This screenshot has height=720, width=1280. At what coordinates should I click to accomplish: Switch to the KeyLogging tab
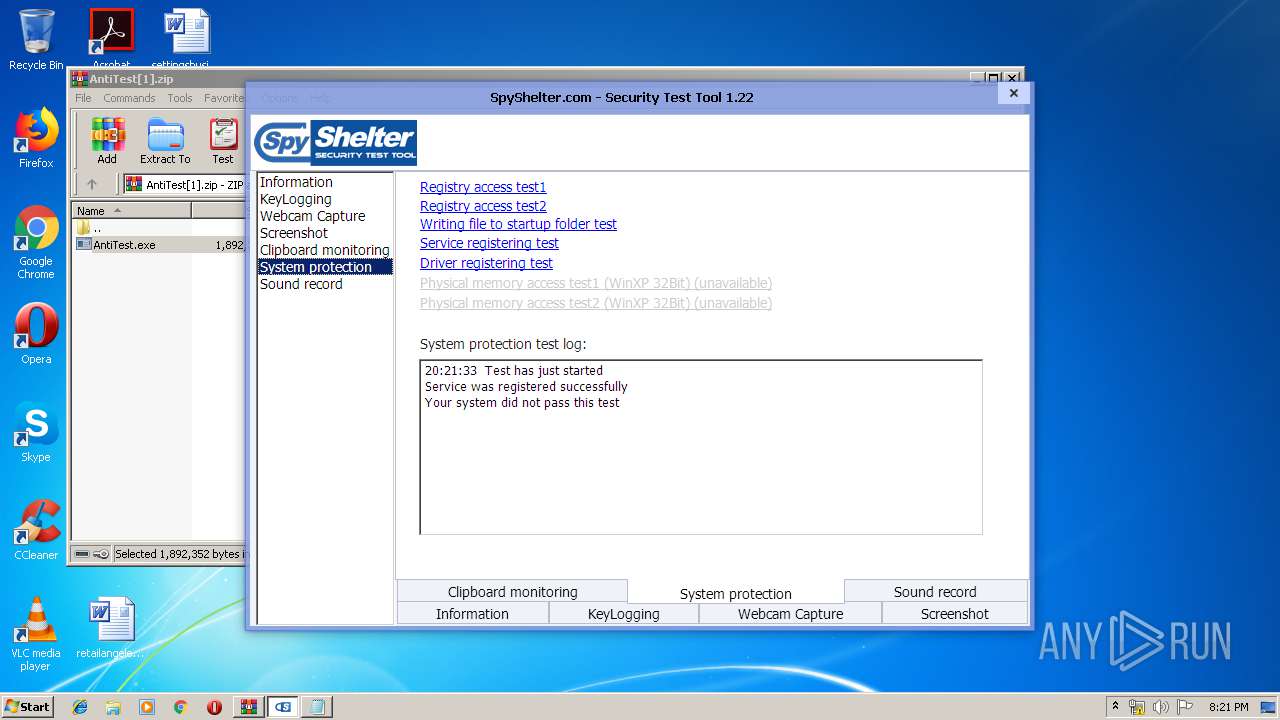coord(623,614)
